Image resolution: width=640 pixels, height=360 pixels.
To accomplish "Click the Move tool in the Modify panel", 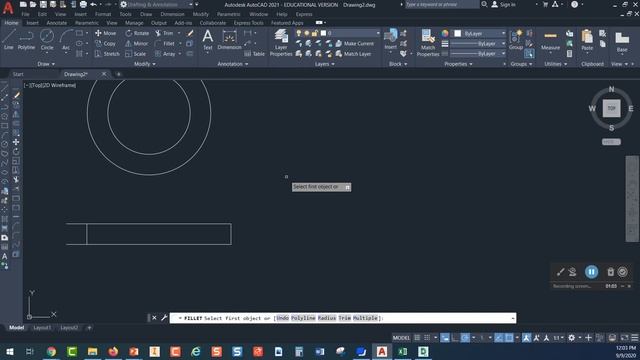I will [x=106, y=33].
